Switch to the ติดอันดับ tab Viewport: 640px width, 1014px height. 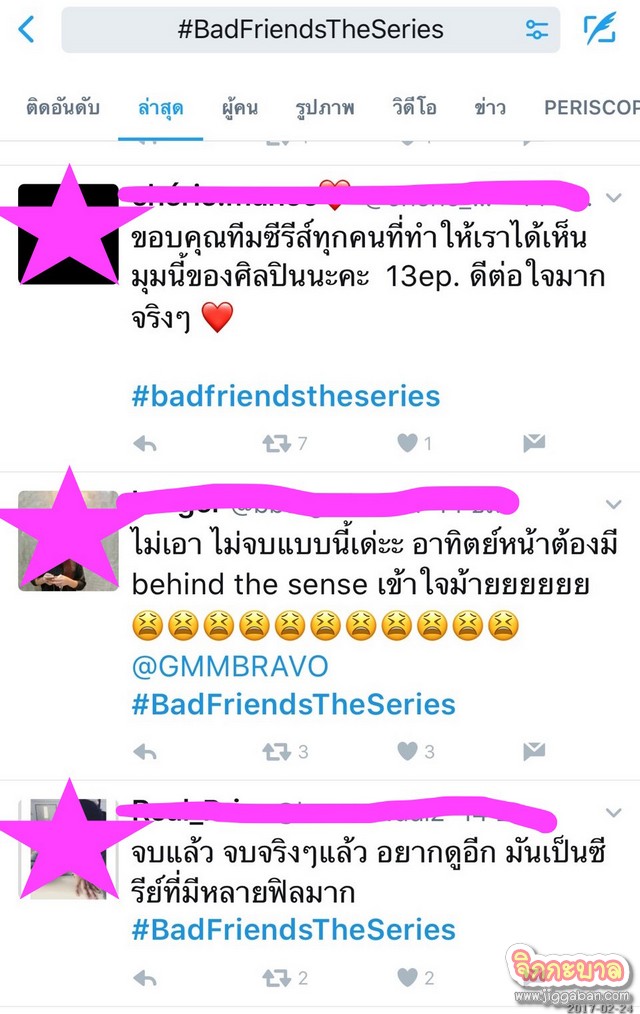click(63, 107)
